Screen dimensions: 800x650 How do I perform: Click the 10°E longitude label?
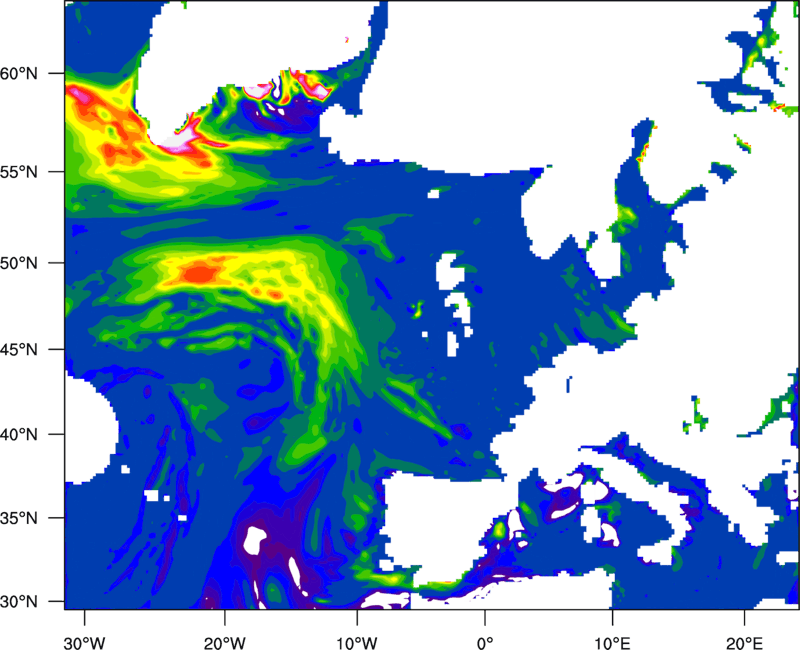[612, 643]
